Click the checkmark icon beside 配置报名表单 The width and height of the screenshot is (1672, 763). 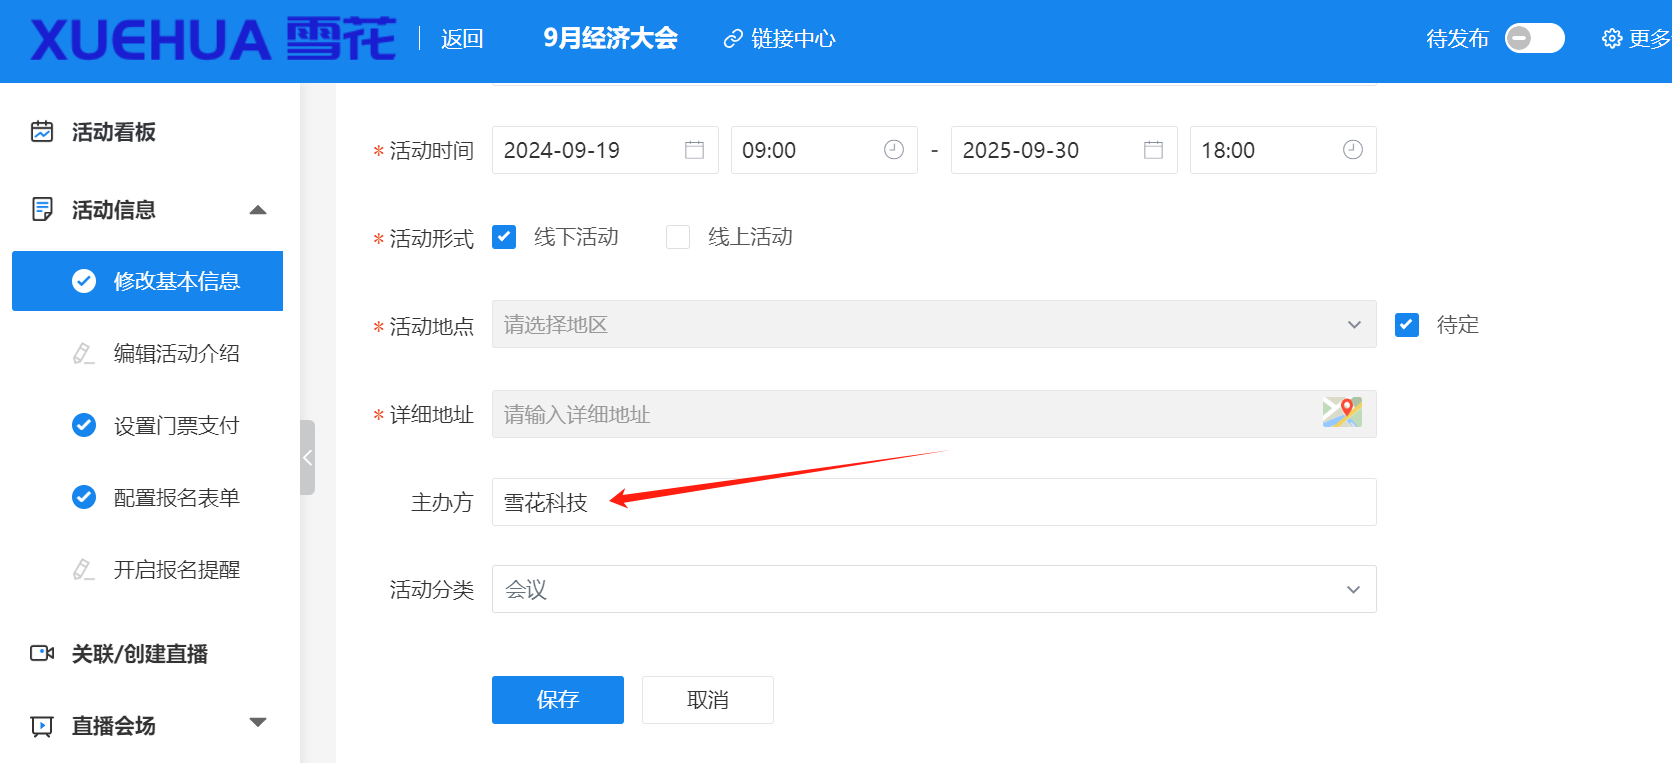point(84,497)
